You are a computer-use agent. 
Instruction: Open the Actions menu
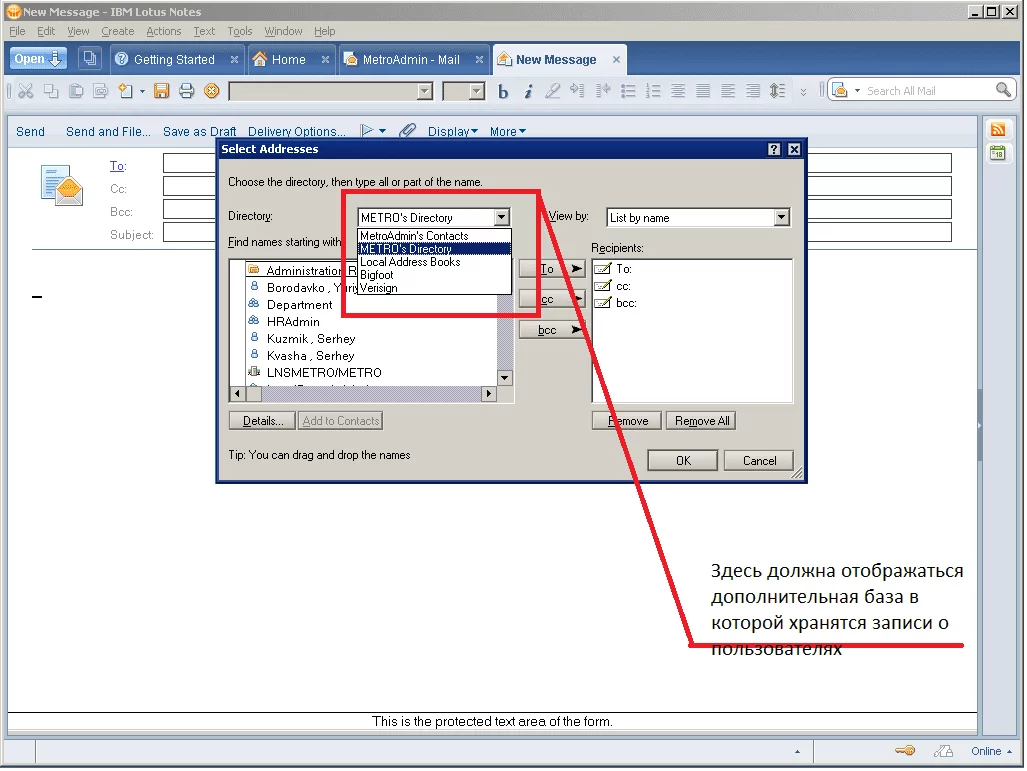[164, 31]
